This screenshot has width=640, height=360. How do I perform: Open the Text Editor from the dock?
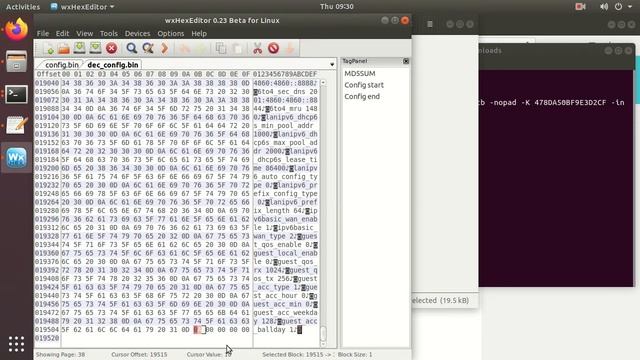point(16,125)
